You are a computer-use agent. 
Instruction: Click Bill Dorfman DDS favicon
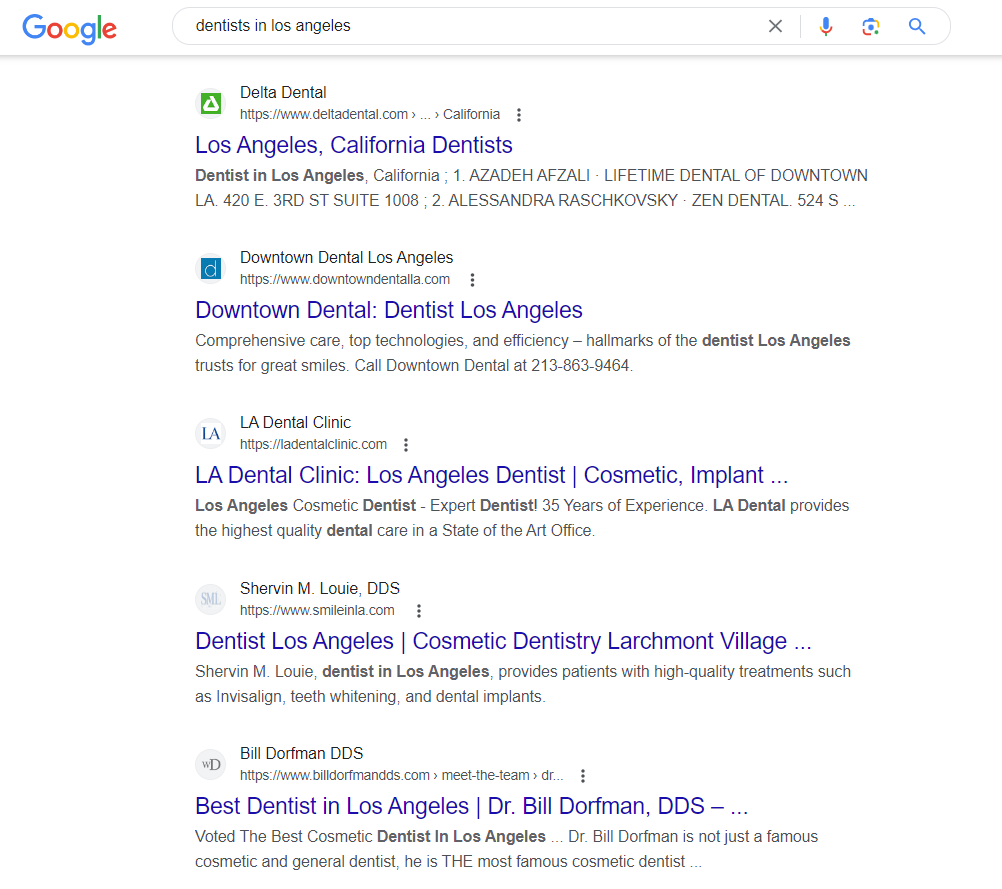[211, 764]
